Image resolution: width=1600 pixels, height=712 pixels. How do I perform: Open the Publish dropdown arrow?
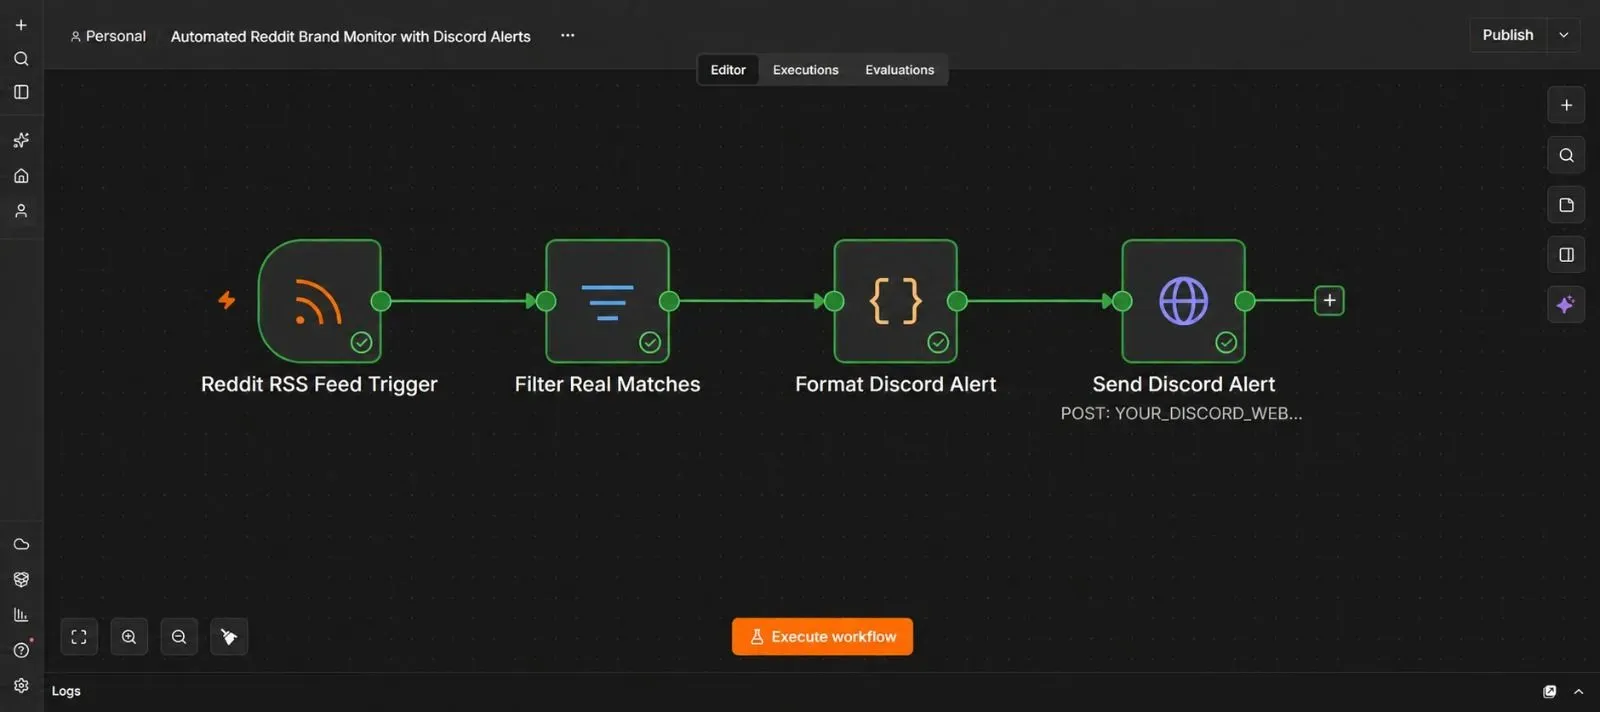click(x=1564, y=35)
